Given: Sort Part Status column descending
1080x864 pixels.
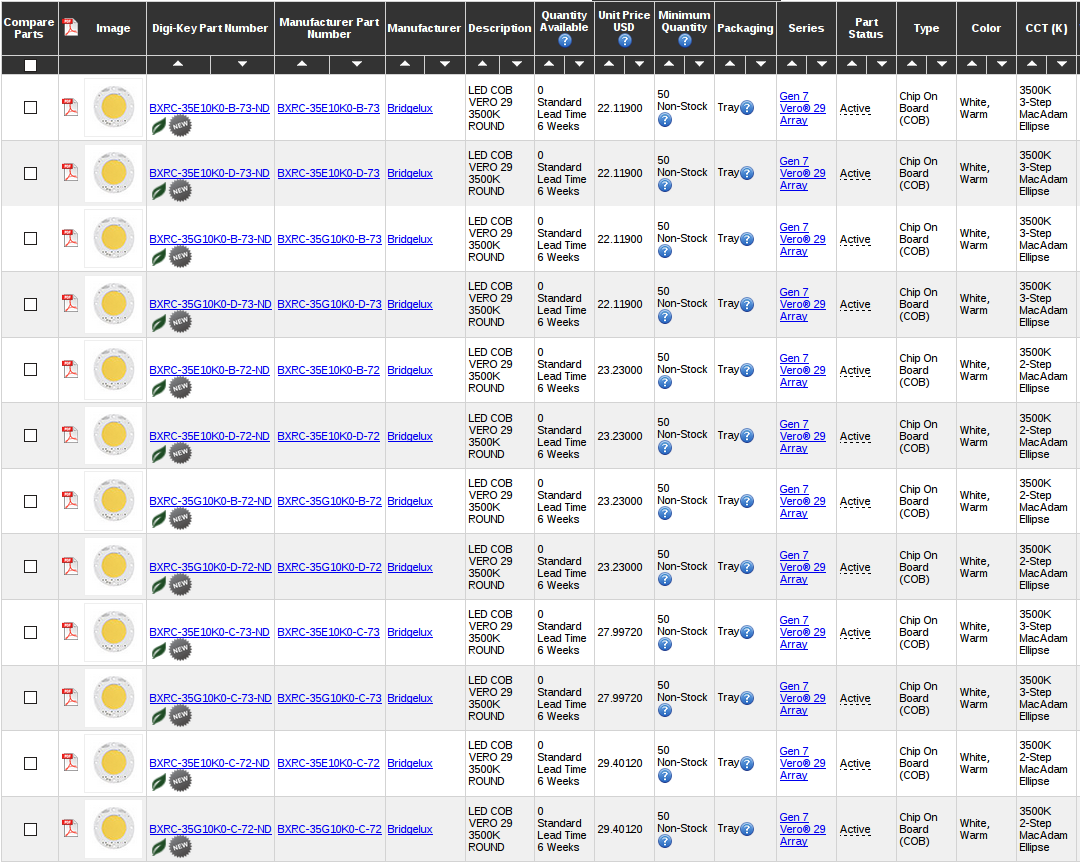Looking at the screenshot, I should click(x=881, y=64).
